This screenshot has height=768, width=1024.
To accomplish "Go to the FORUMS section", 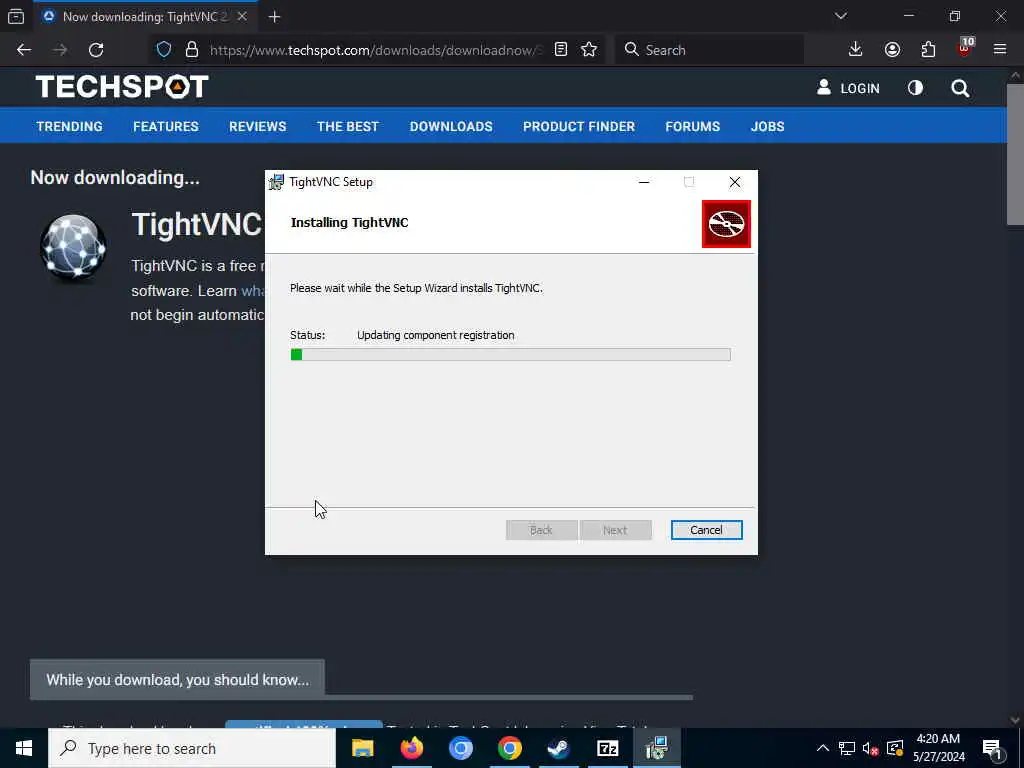I will [693, 127].
